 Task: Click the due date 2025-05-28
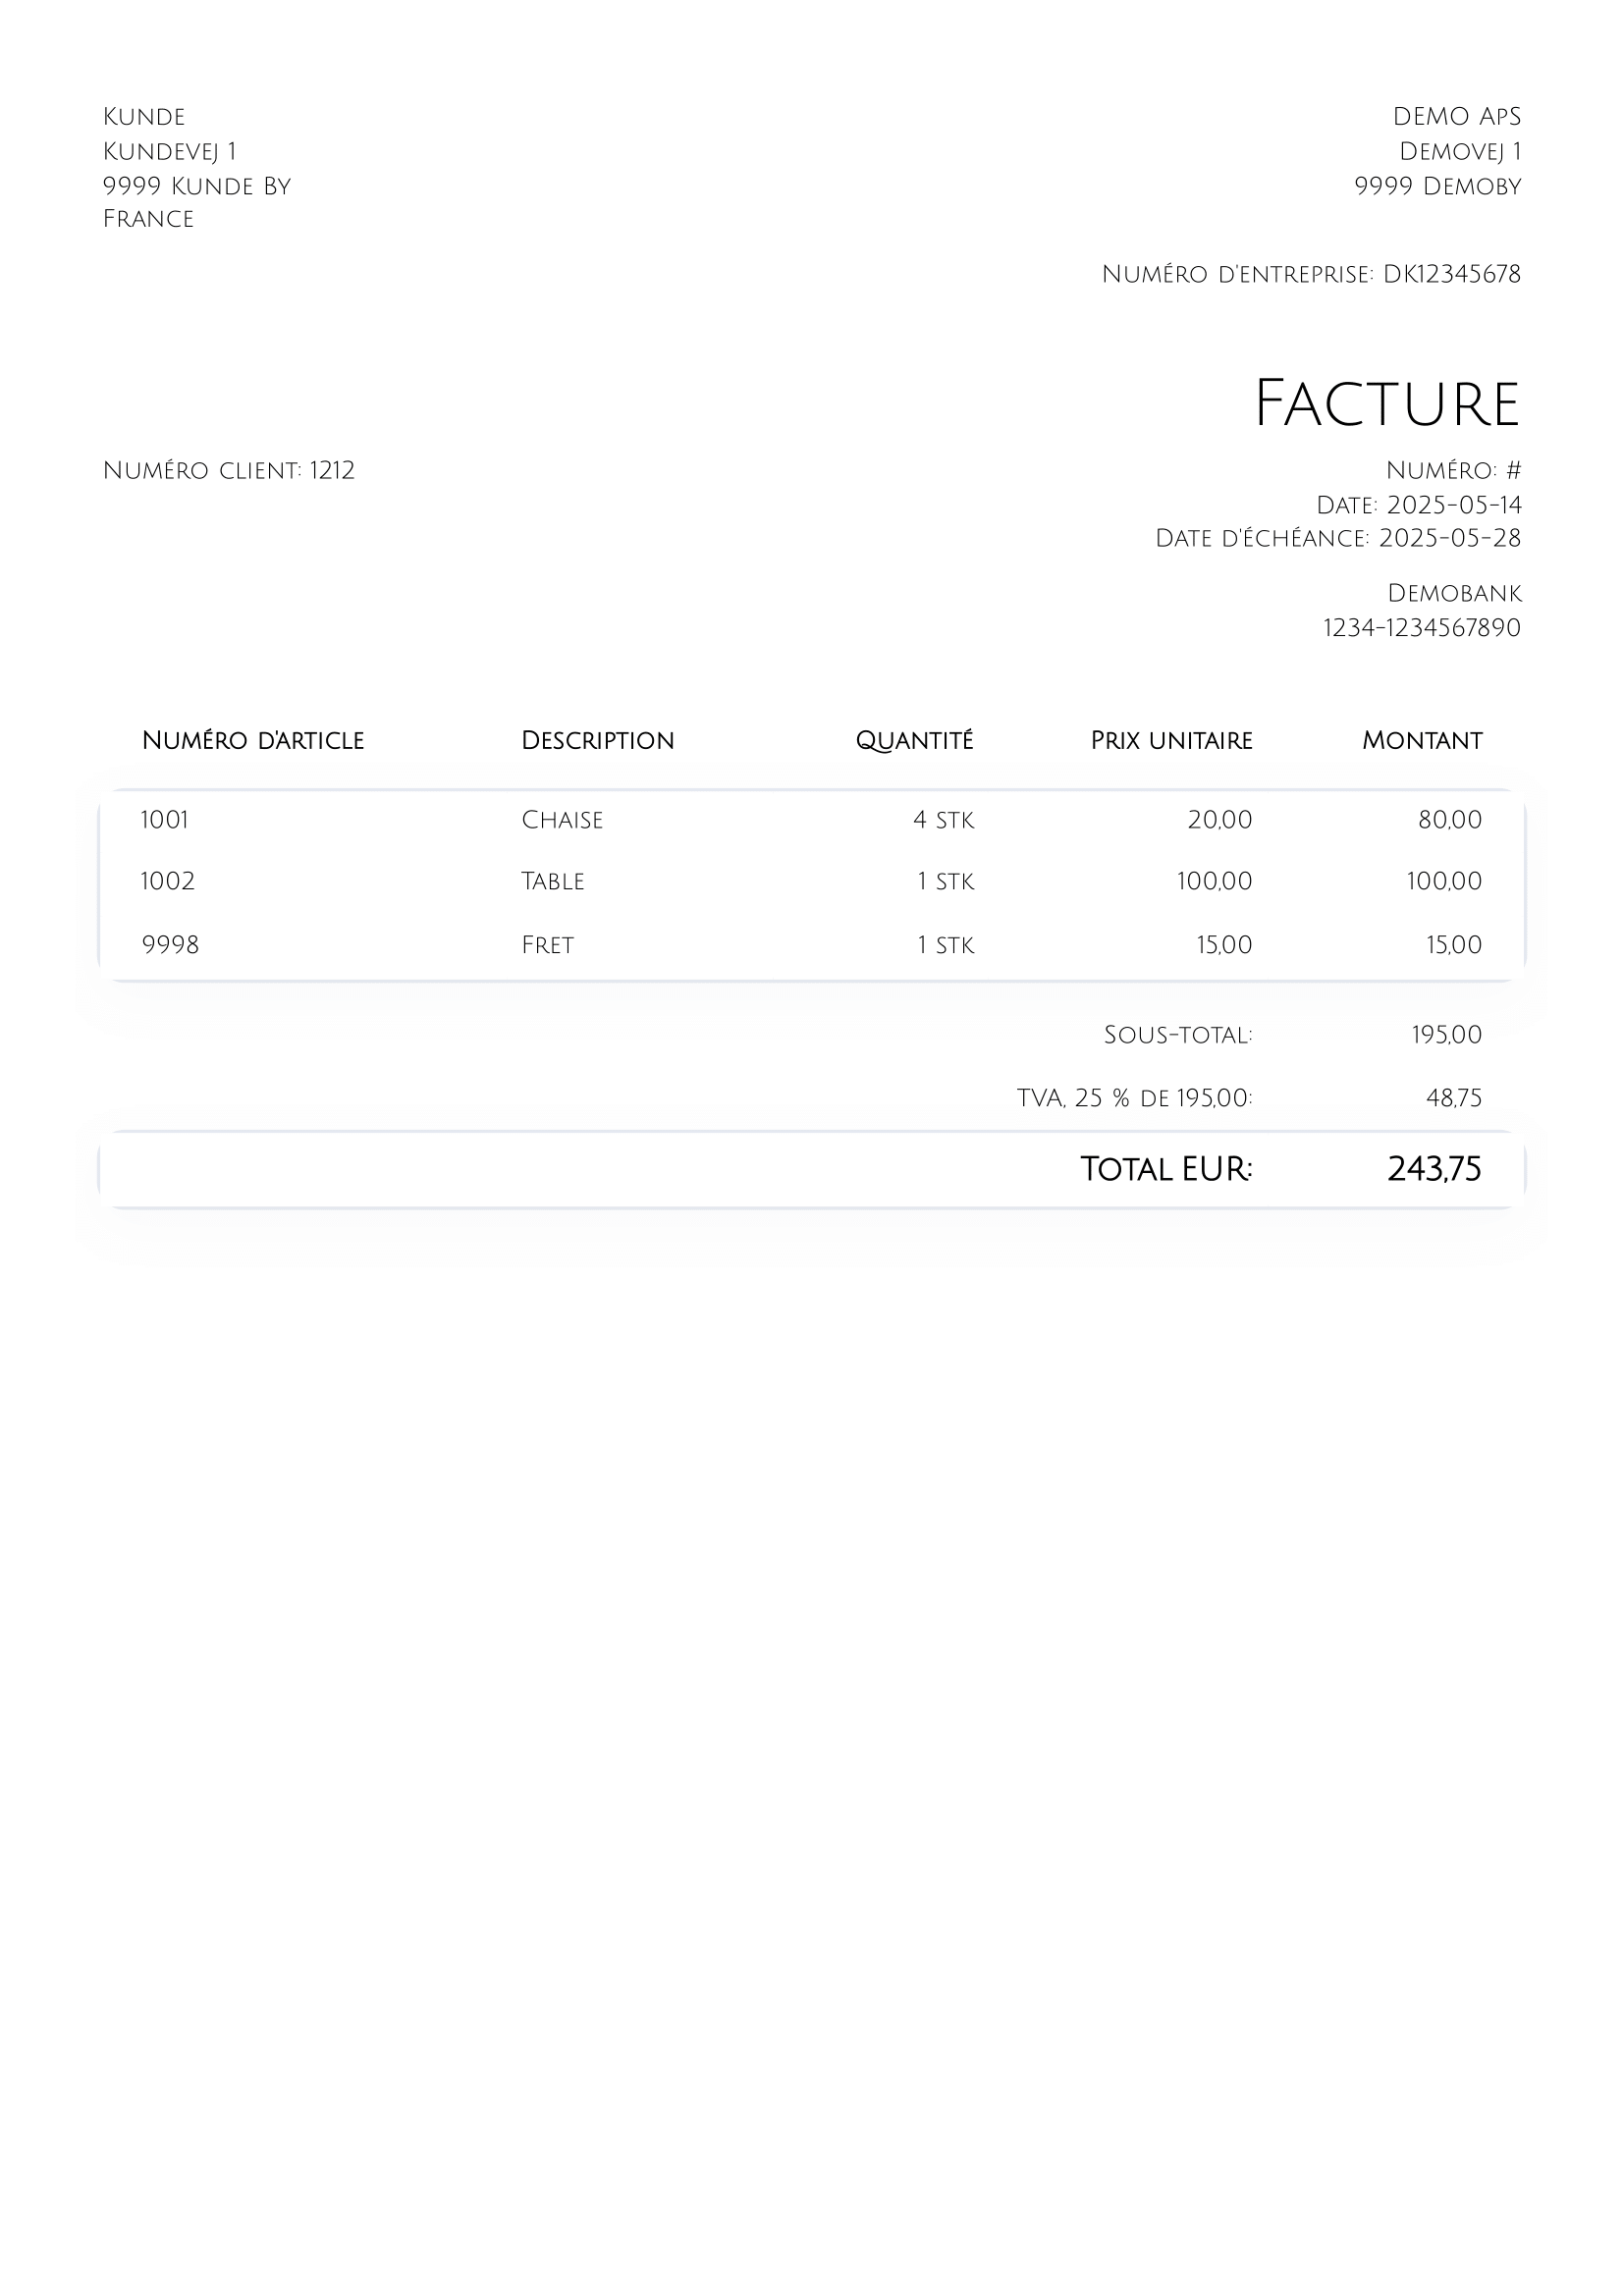(1449, 538)
